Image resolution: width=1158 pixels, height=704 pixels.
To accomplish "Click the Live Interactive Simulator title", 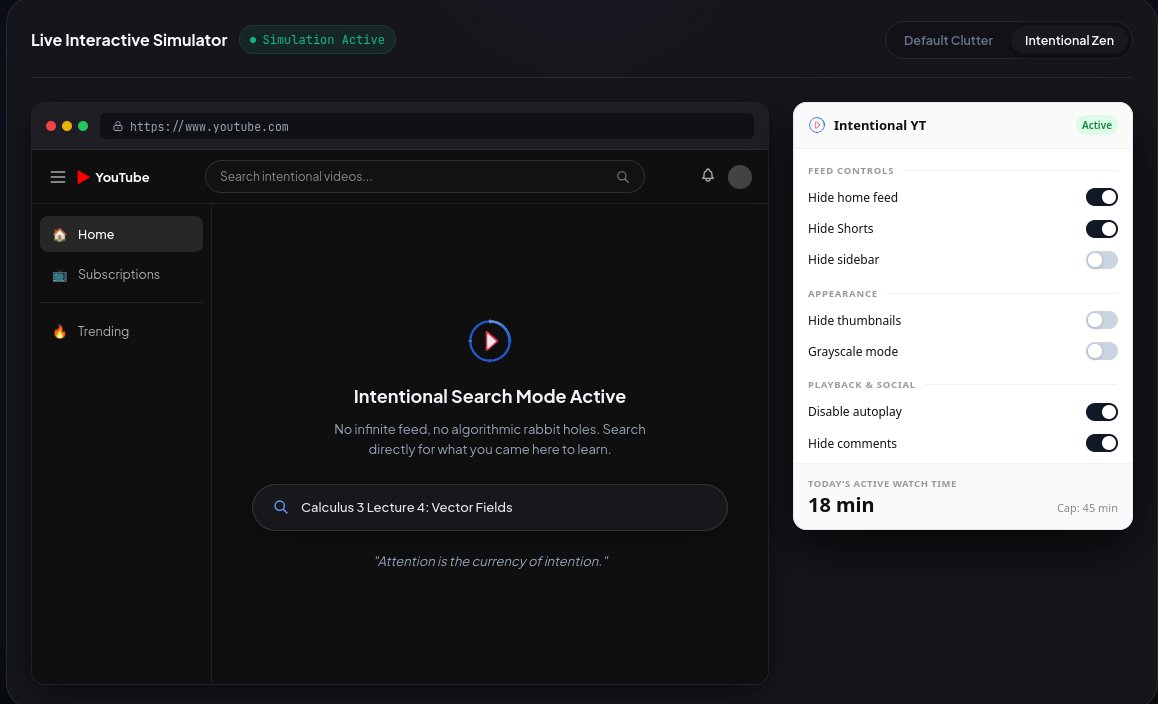I will (x=129, y=41).
